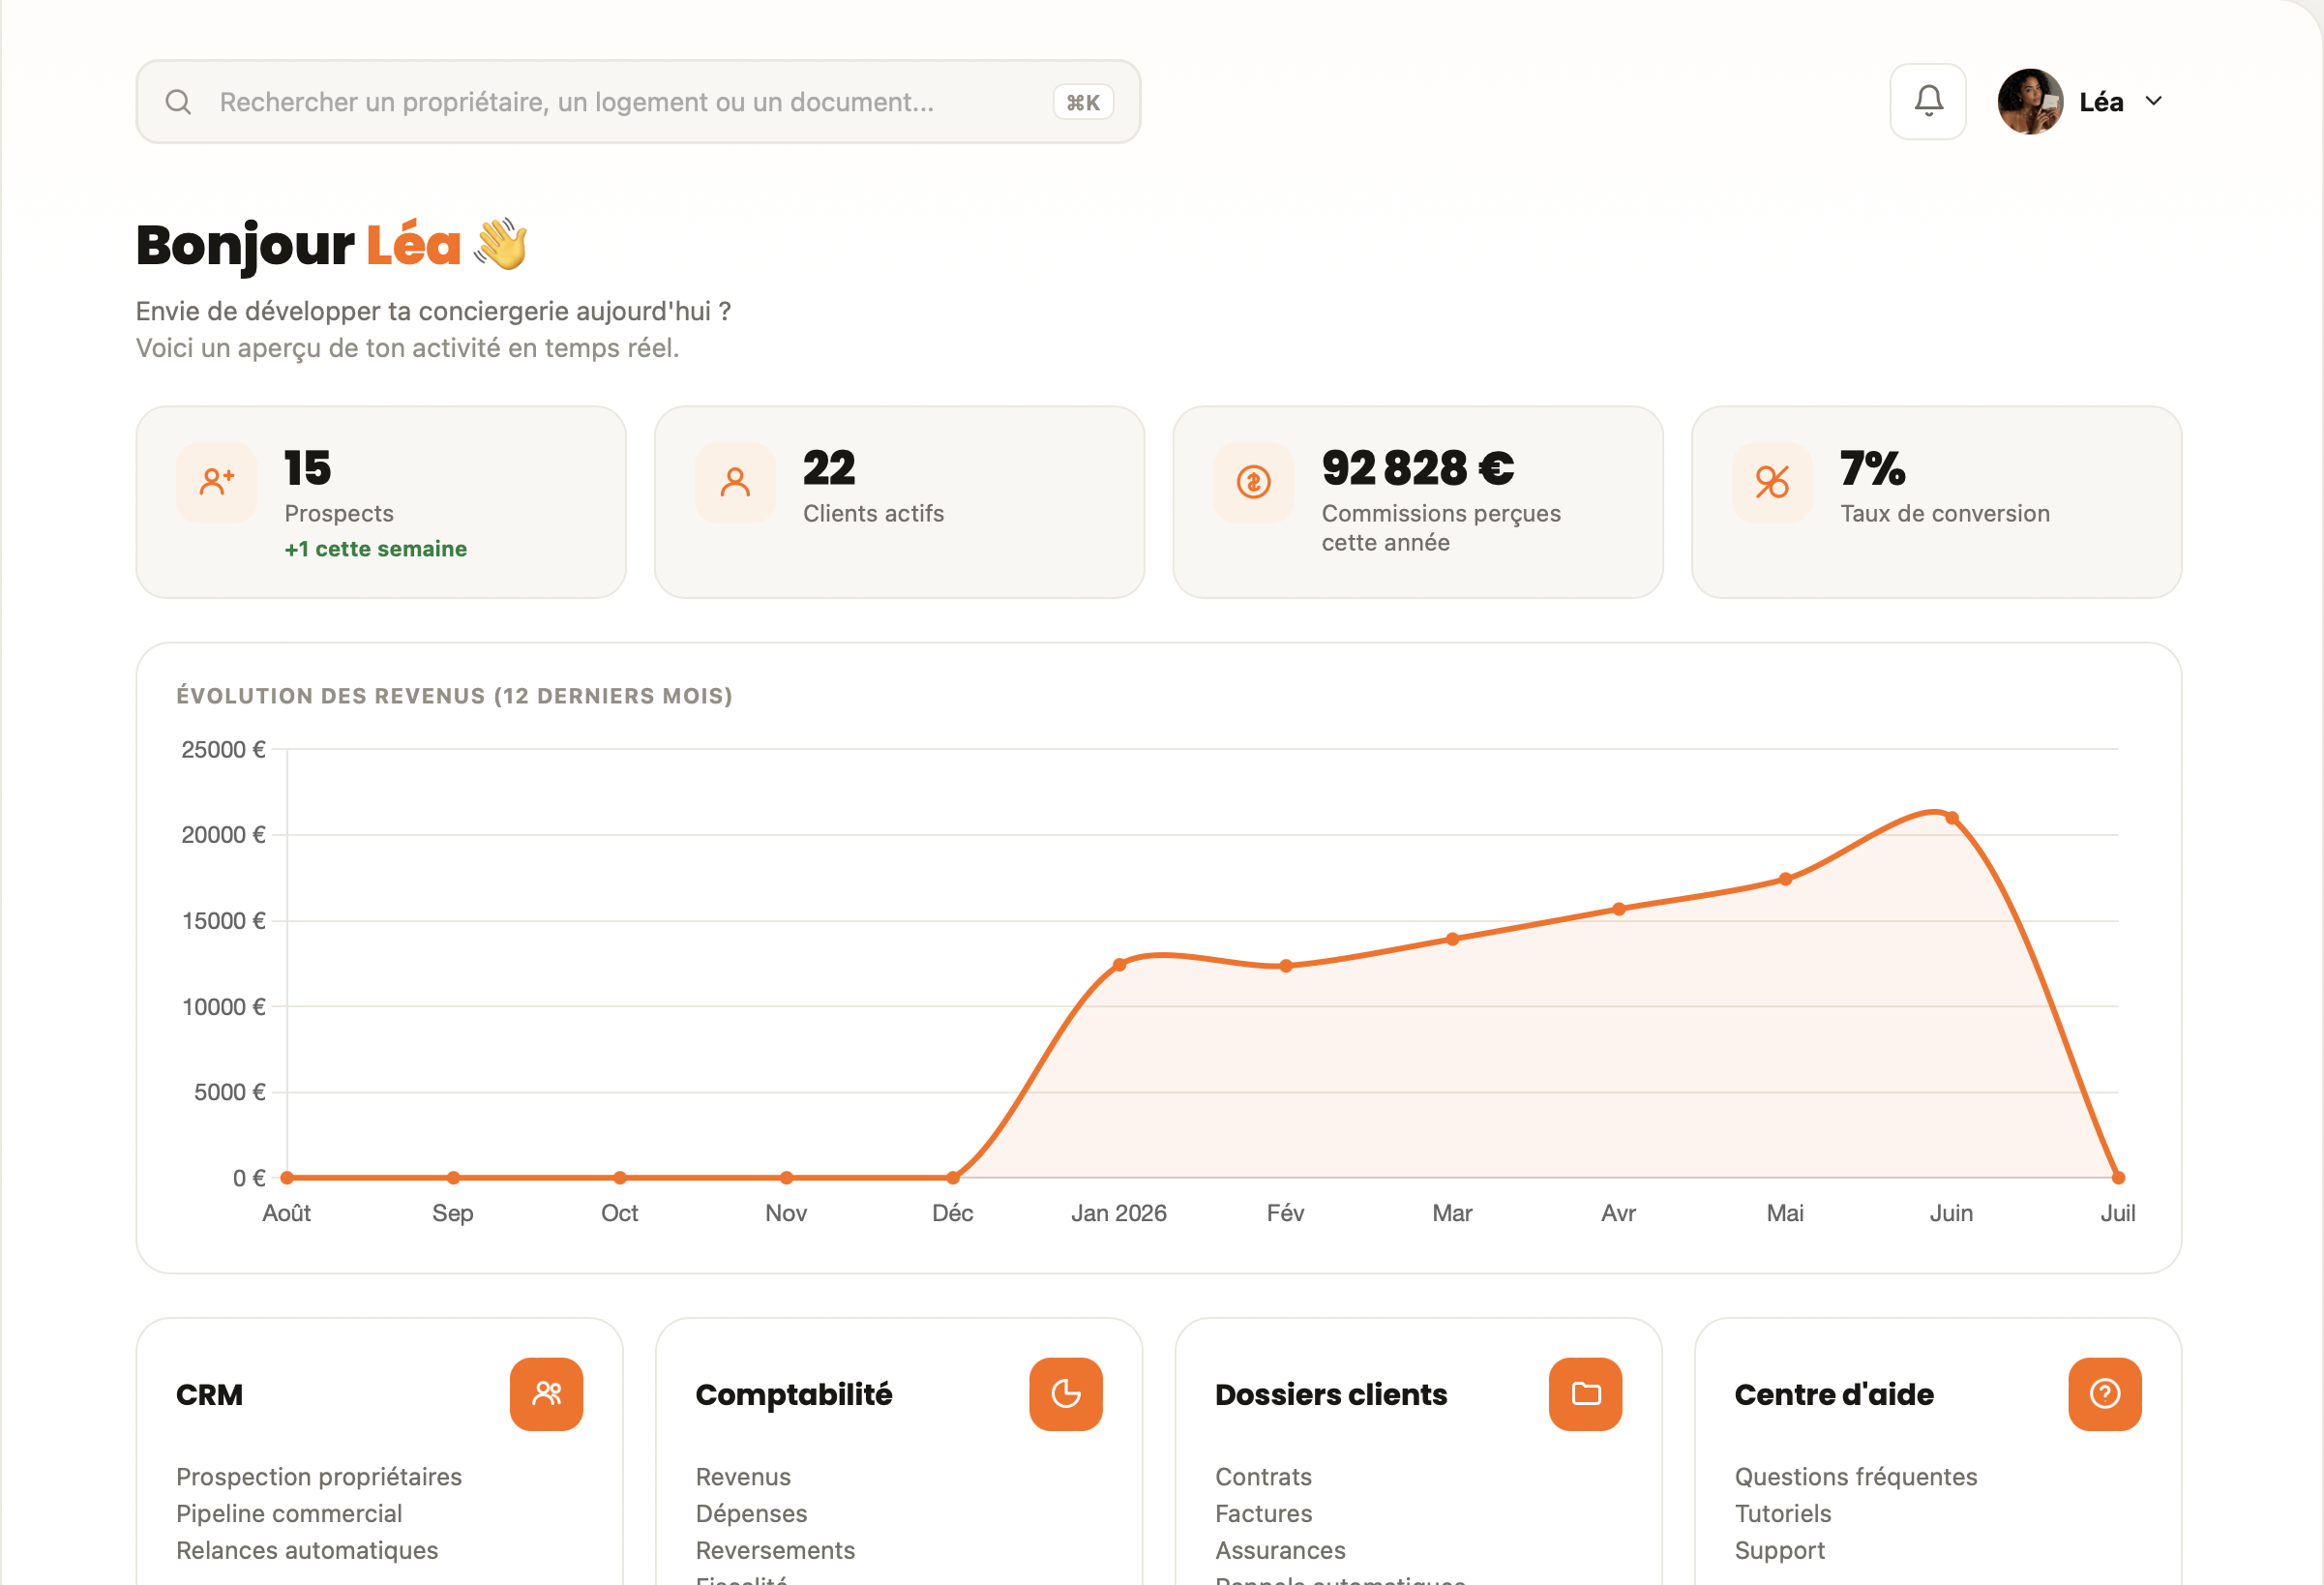
Task: Click the Fév data point on chart
Action: [x=1286, y=966]
